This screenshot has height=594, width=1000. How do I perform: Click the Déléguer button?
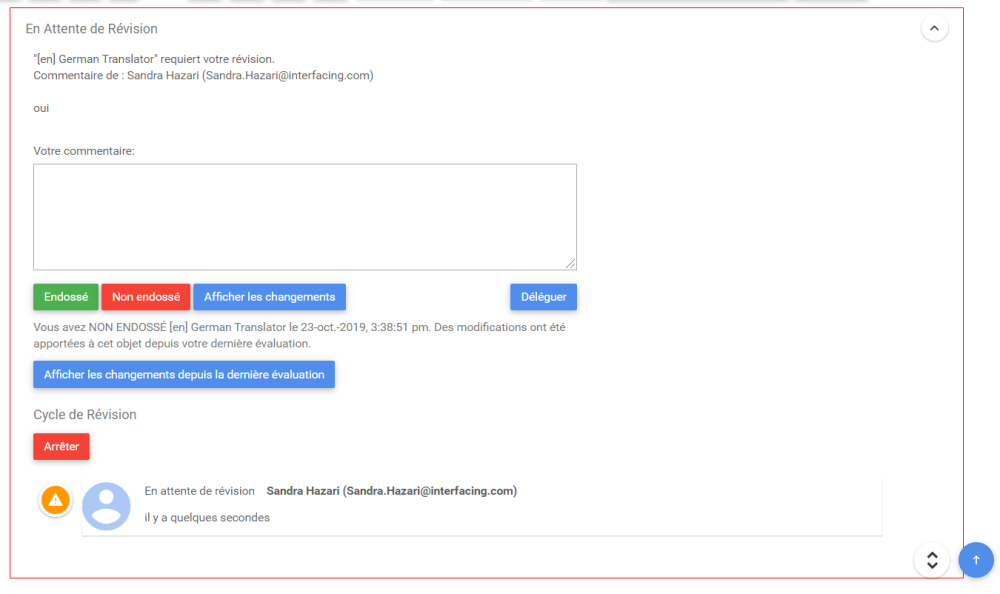point(543,297)
